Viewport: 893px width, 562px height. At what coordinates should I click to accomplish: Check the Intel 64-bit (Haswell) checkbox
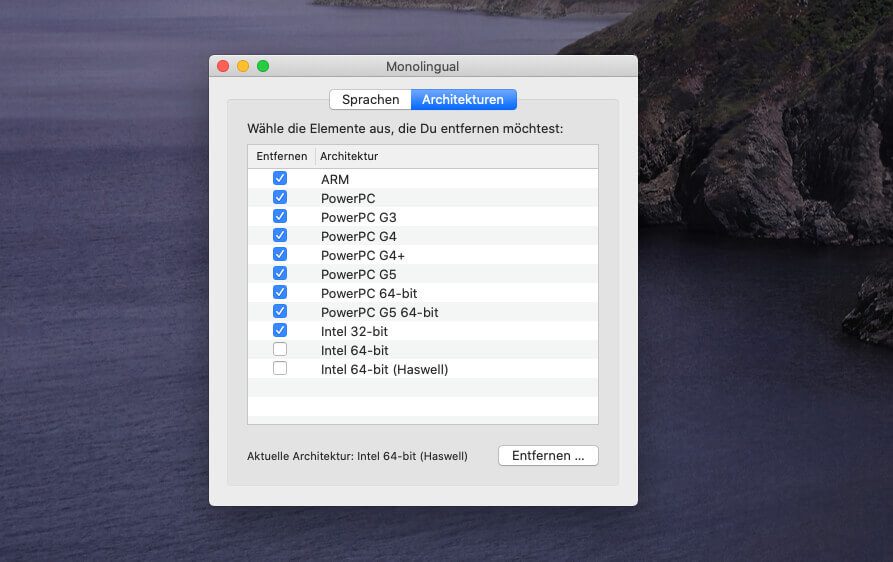[280, 368]
